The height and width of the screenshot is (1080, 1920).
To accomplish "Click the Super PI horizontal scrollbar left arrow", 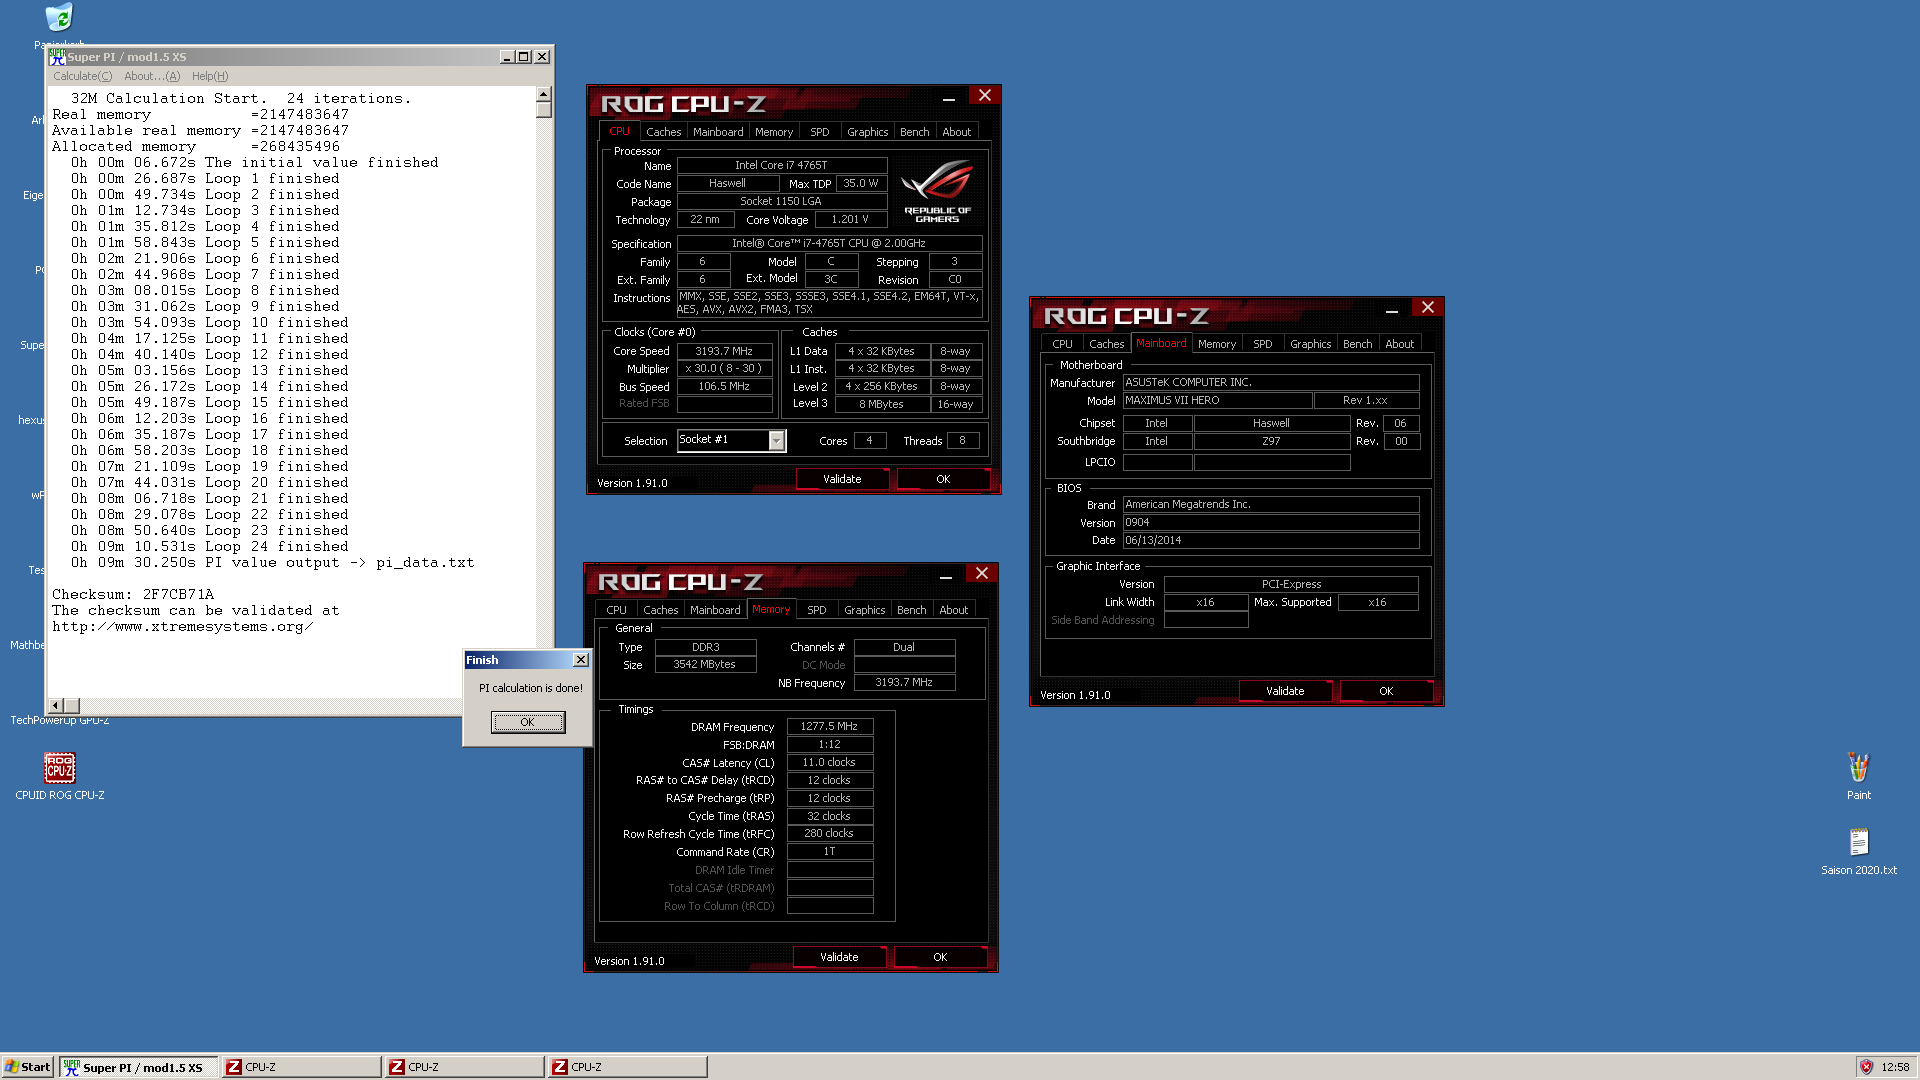I will coord(56,706).
